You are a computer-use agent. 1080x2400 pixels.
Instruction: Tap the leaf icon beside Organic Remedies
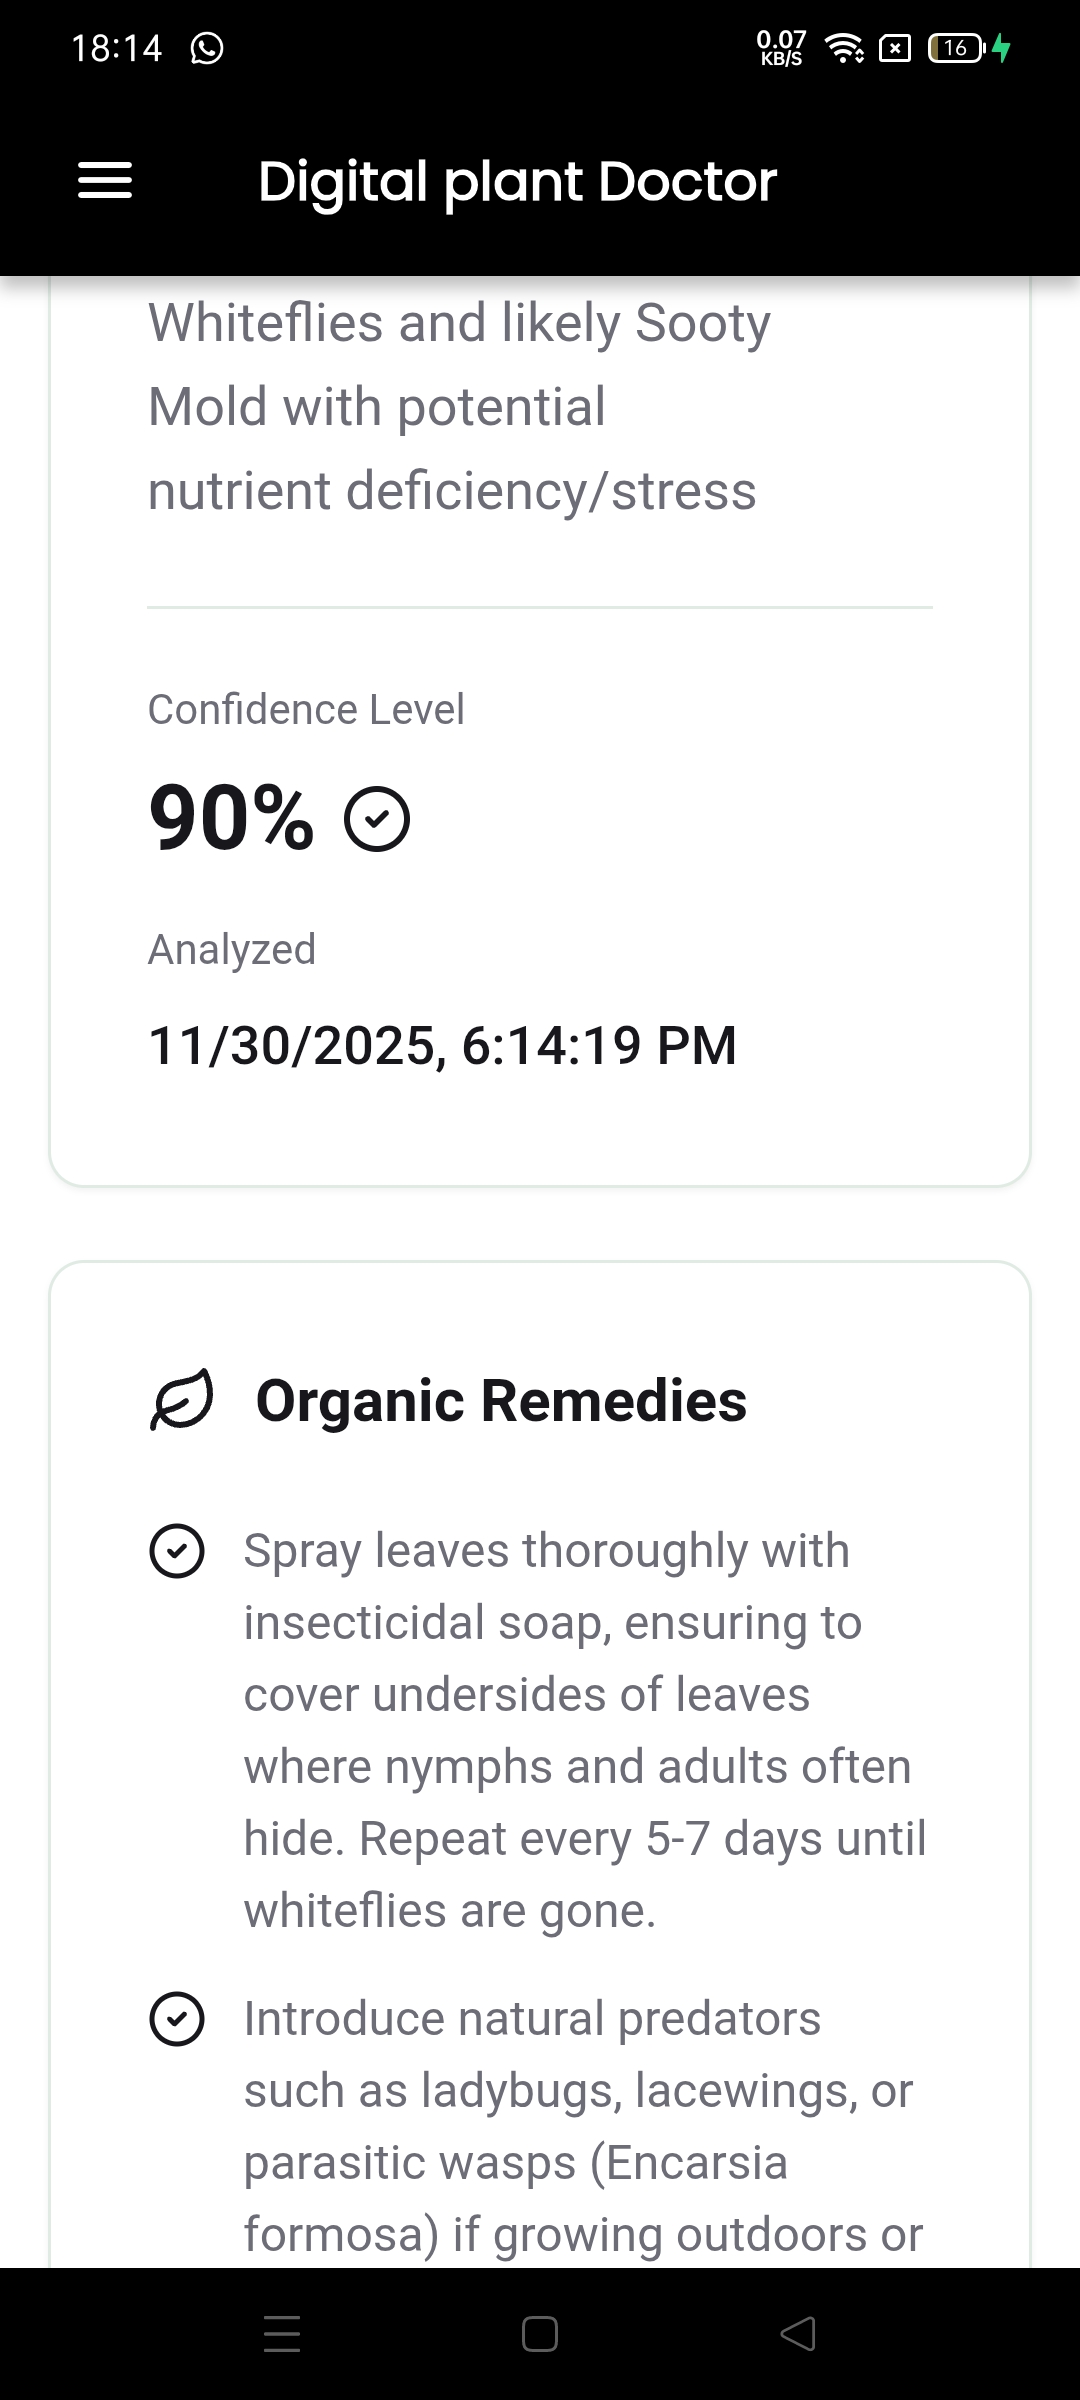182,1400
